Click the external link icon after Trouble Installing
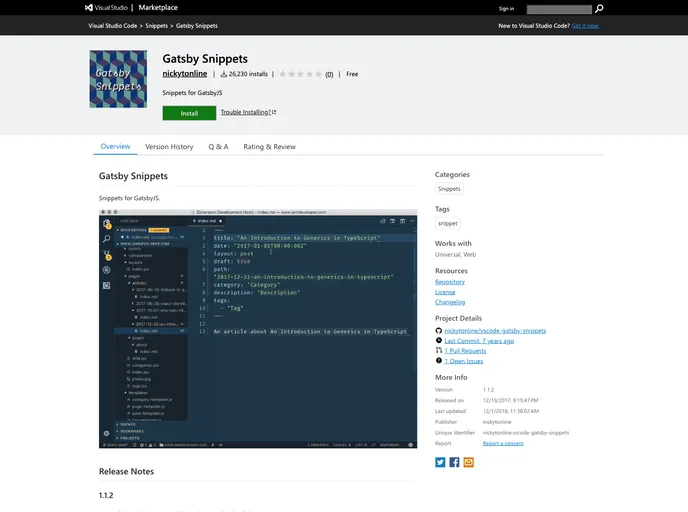The width and height of the screenshot is (688, 512). pos(274,112)
